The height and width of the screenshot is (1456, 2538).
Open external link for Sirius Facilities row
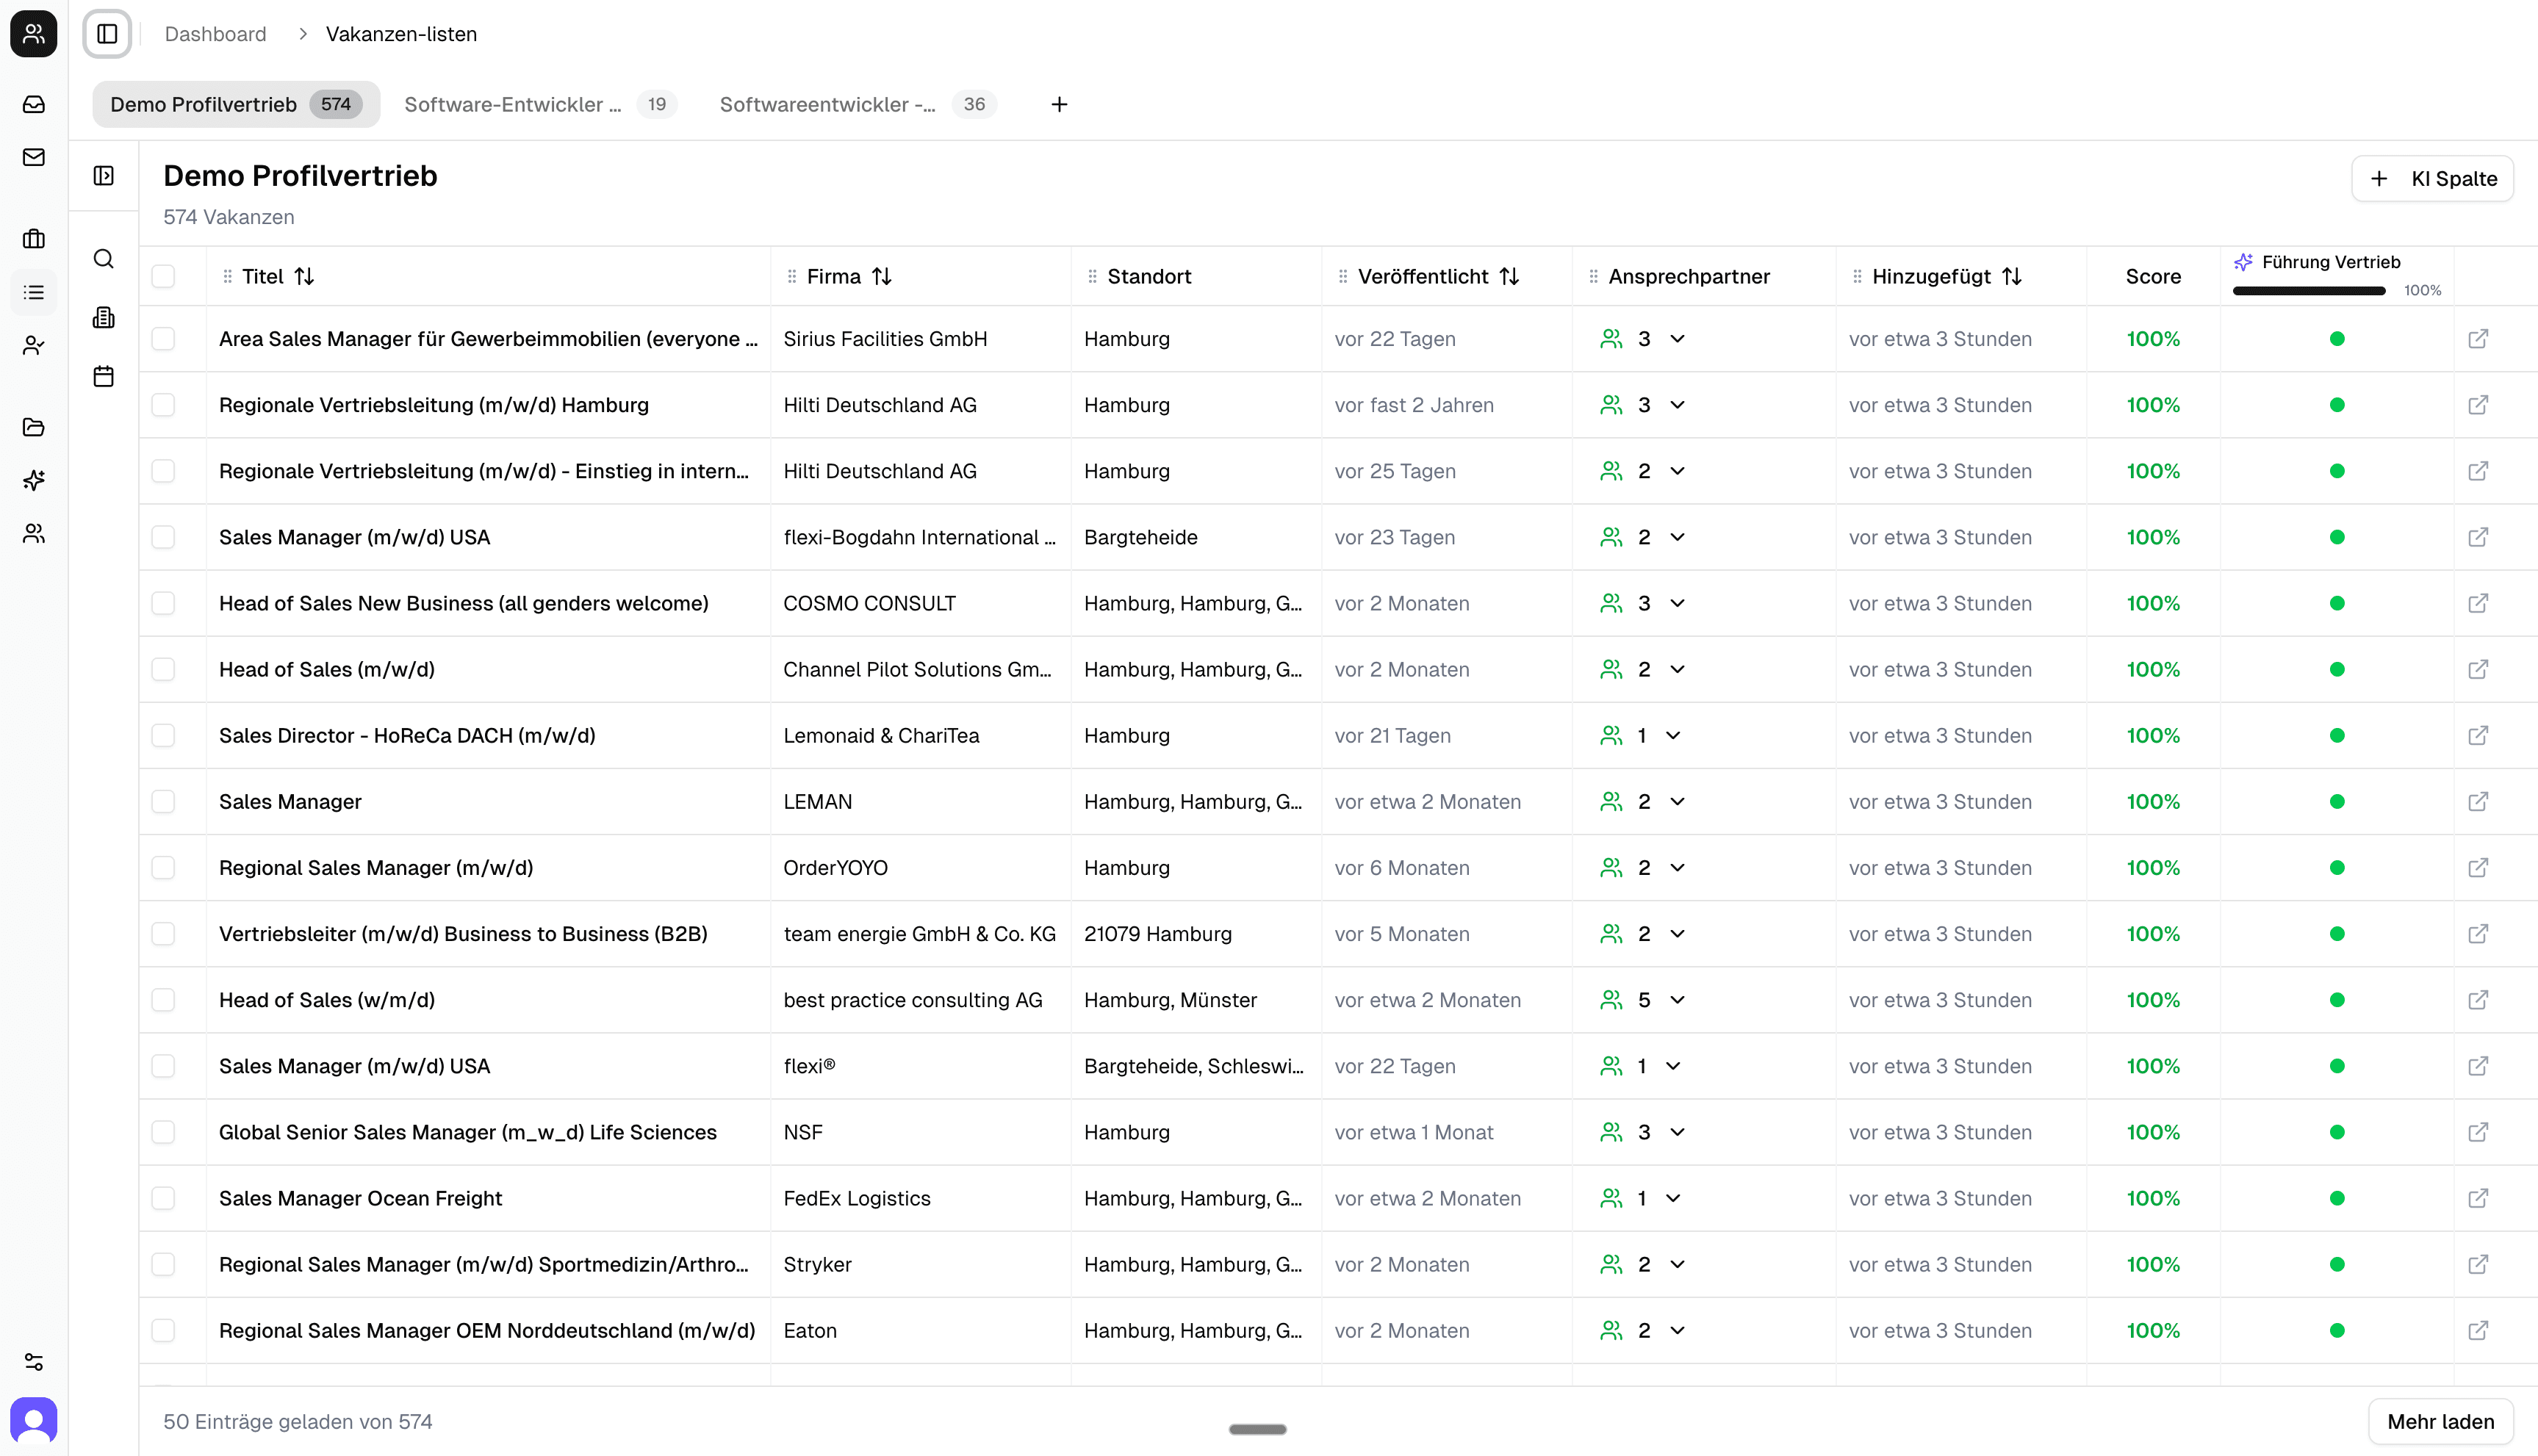2477,339
